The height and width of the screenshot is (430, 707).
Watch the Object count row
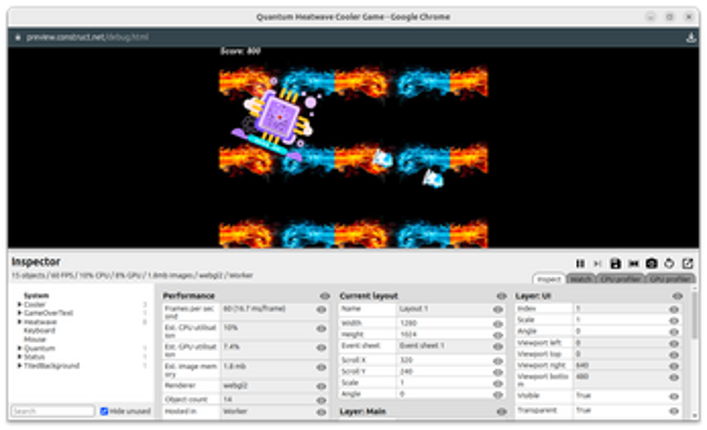[321, 400]
